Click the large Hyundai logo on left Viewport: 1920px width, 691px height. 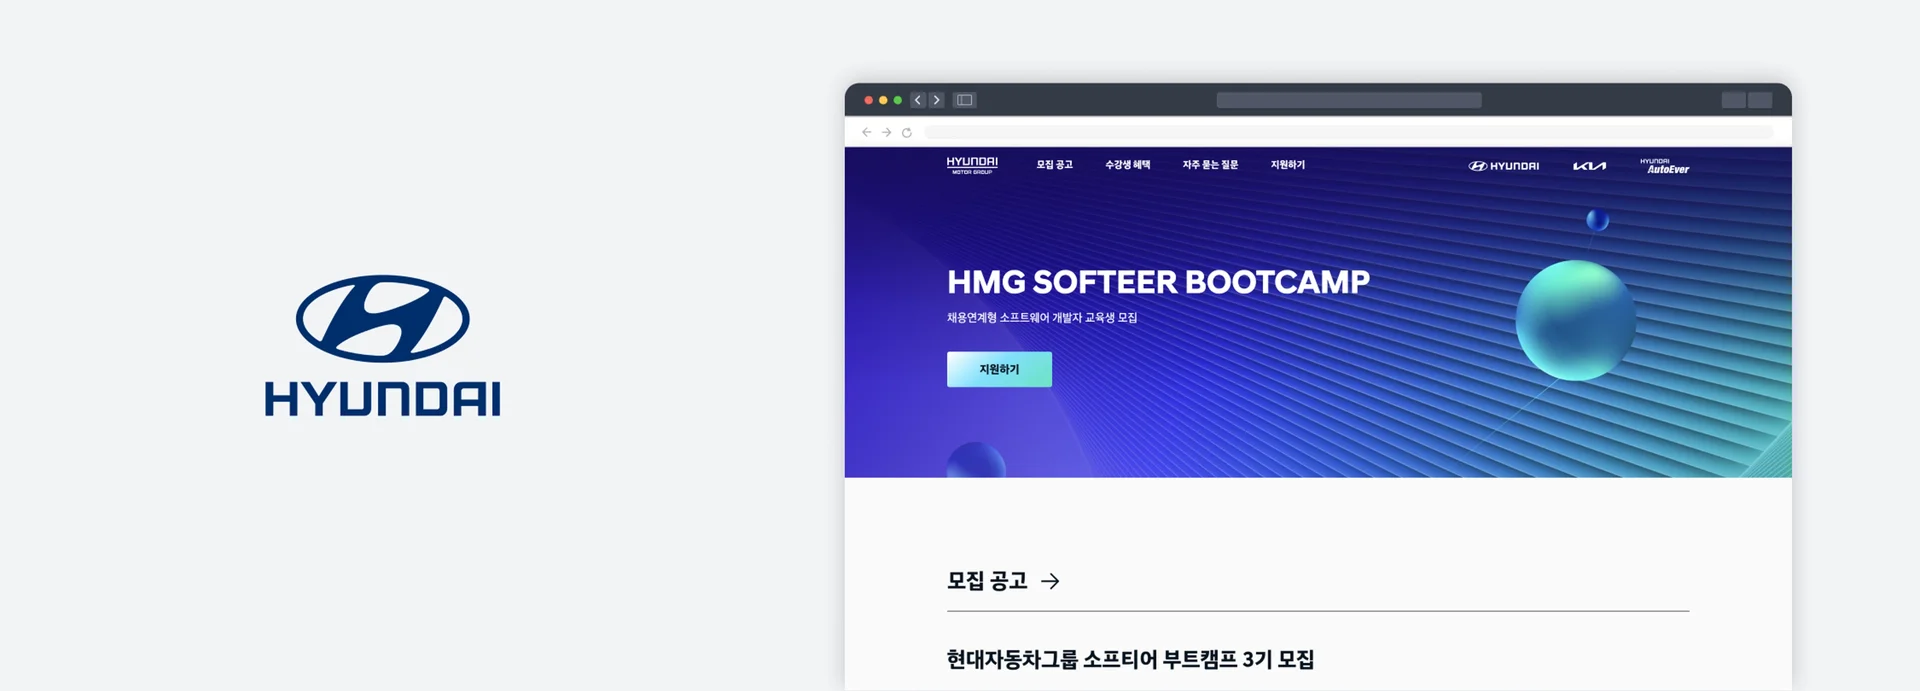(x=382, y=346)
